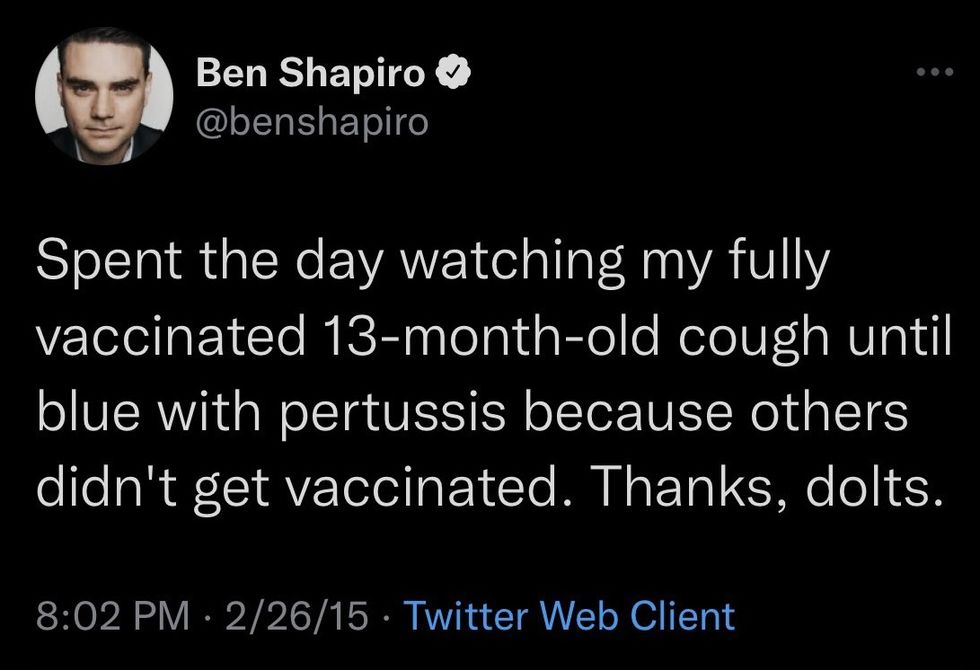Click the words cough until
This screenshot has width=980, height=670.
pyautogui.click(x=815, y=338)
